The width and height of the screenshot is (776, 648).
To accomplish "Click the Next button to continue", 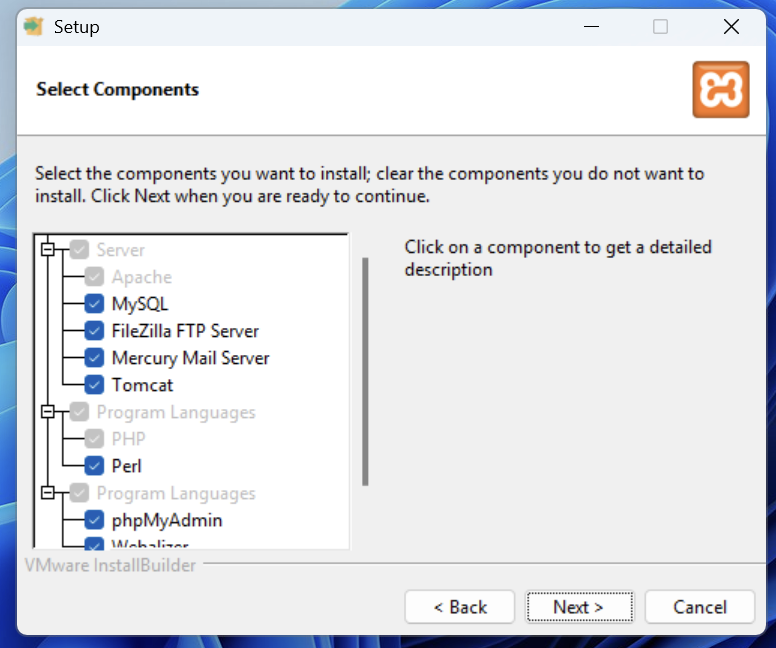I will [578, 607].
